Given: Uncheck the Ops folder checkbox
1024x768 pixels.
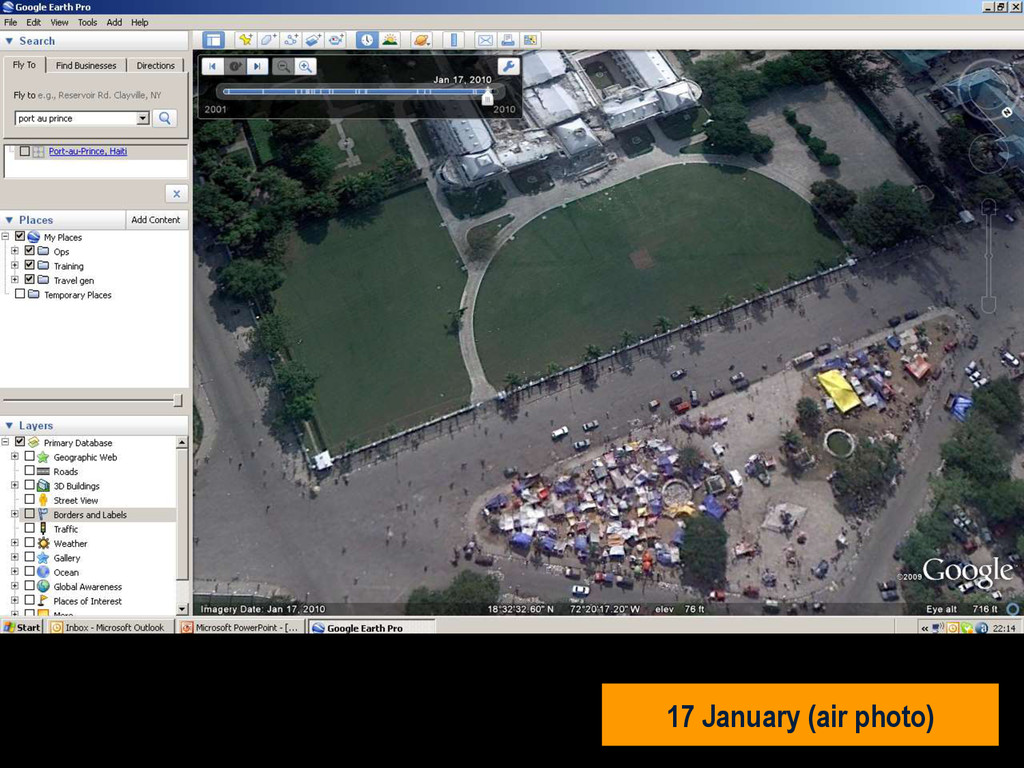Looking at the screenshot, I should point(29,251).
